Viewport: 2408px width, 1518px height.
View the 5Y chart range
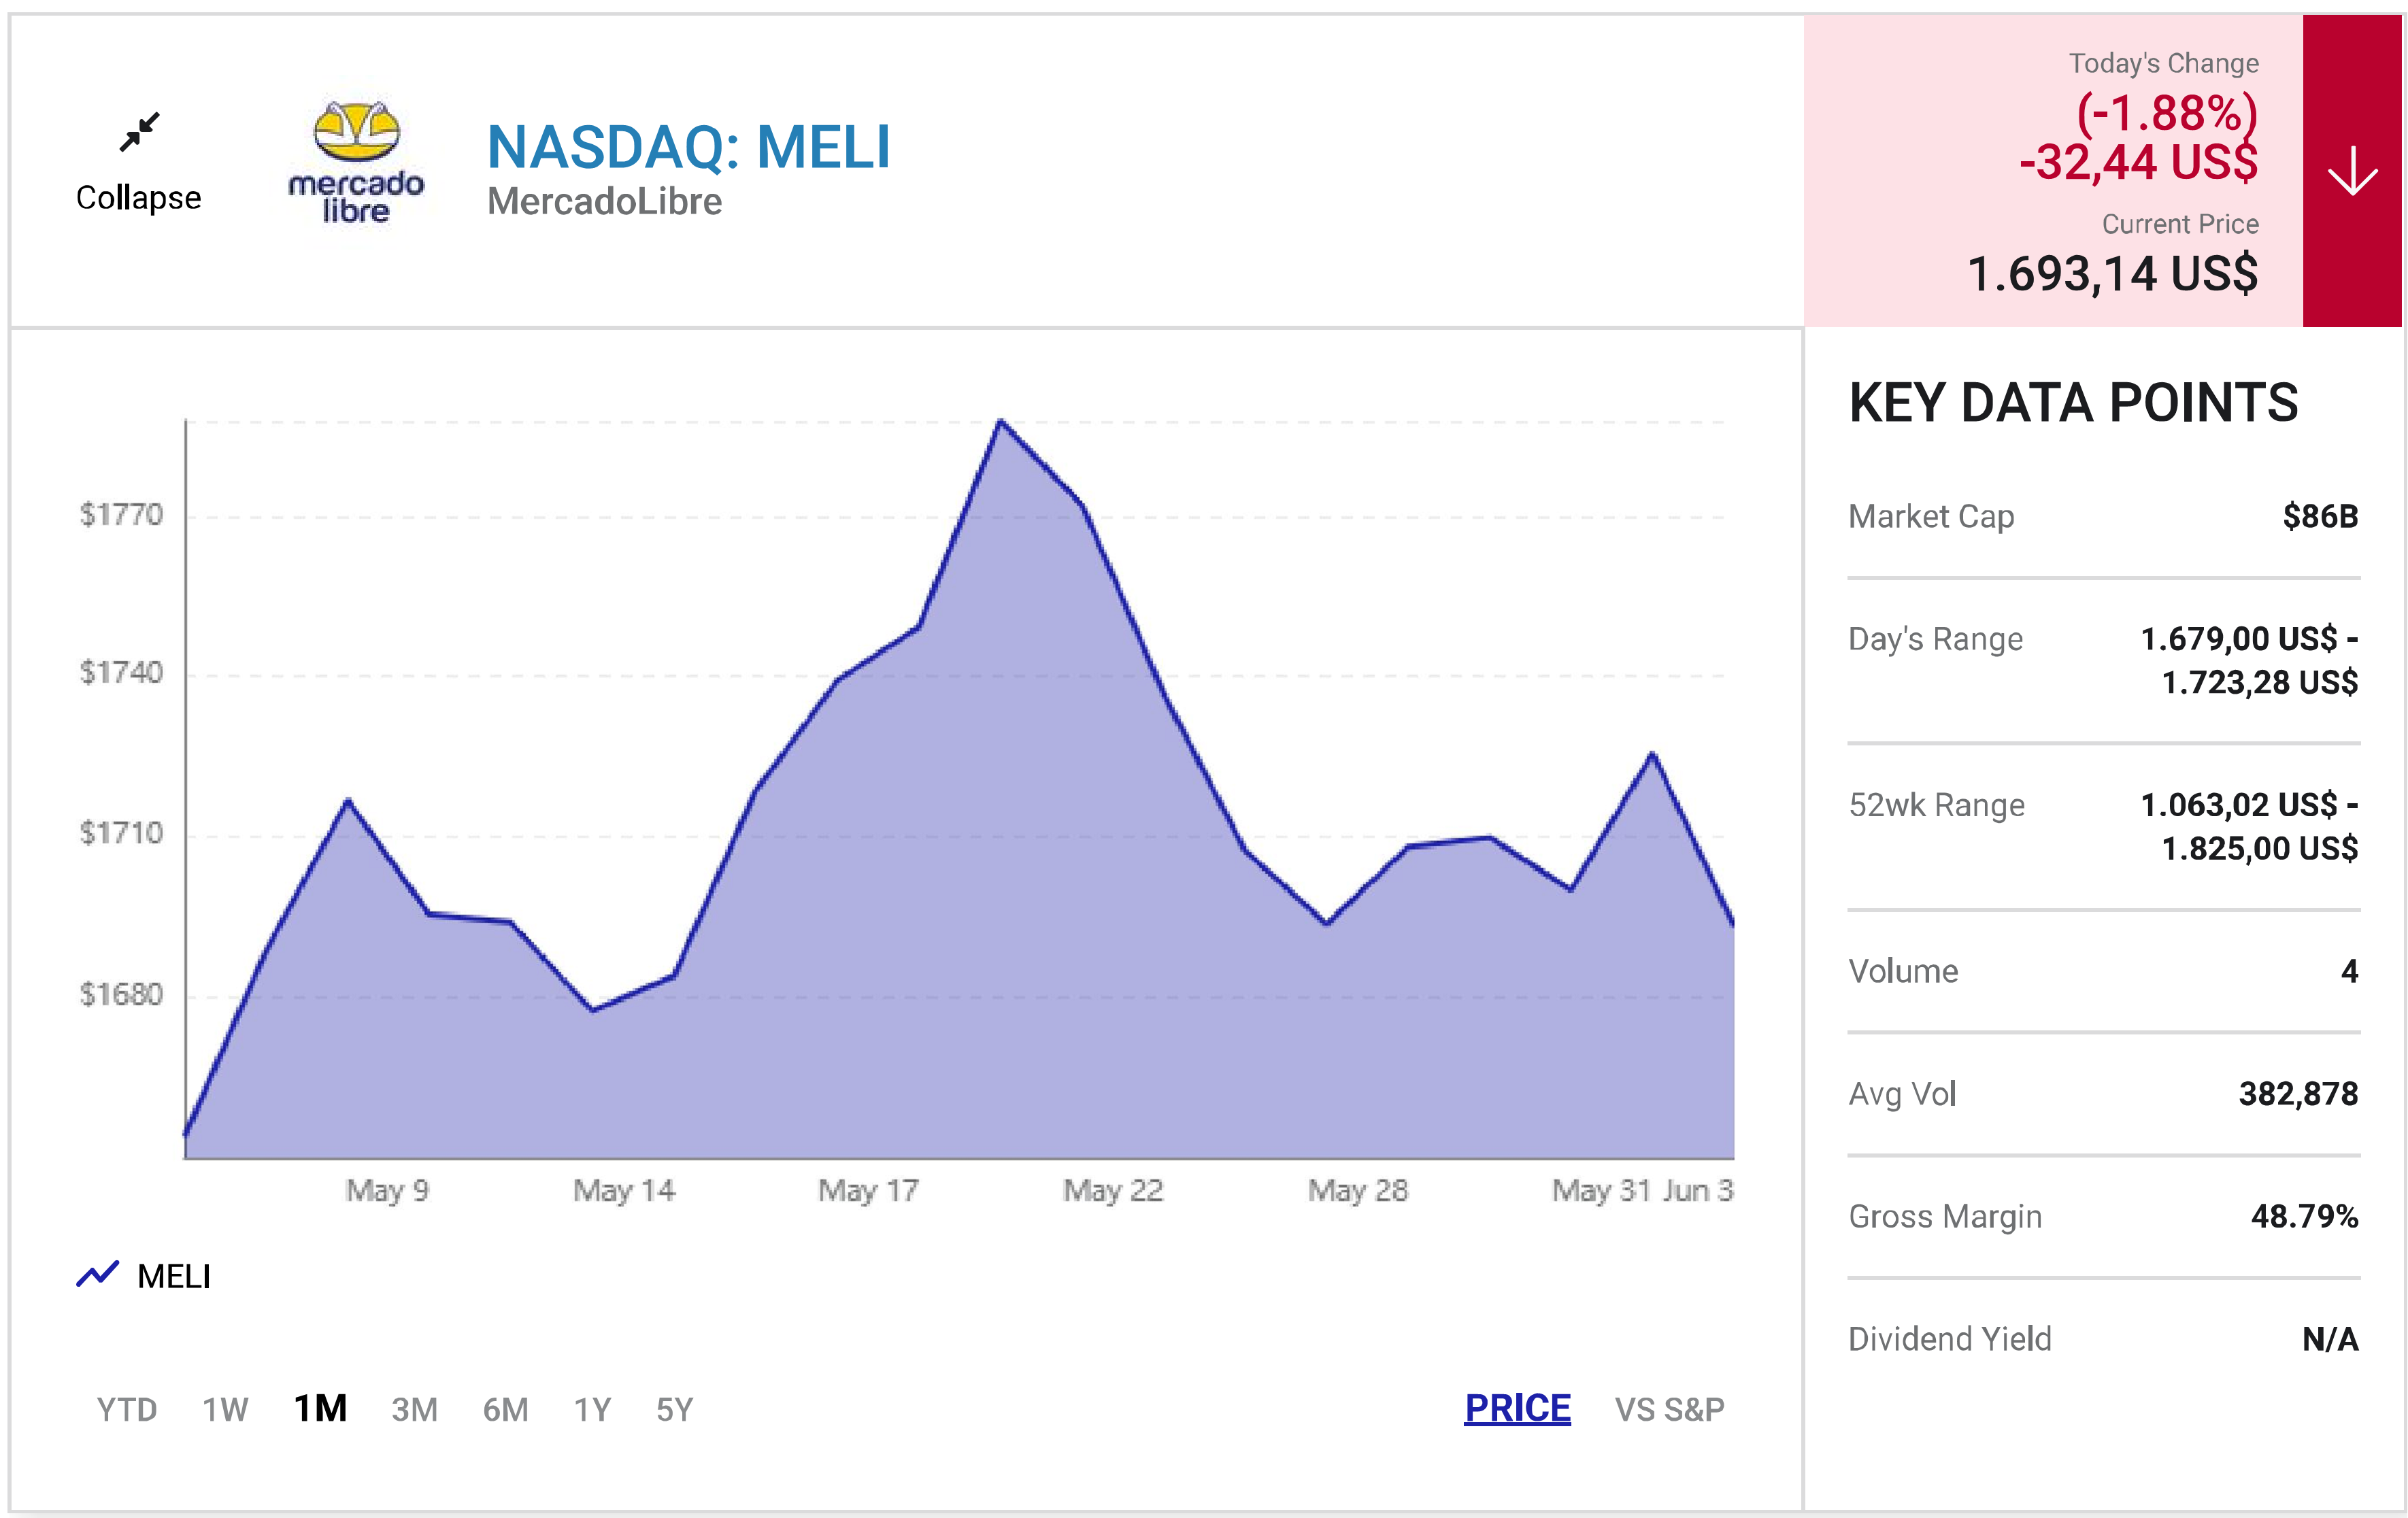[x=674, y=1409]
